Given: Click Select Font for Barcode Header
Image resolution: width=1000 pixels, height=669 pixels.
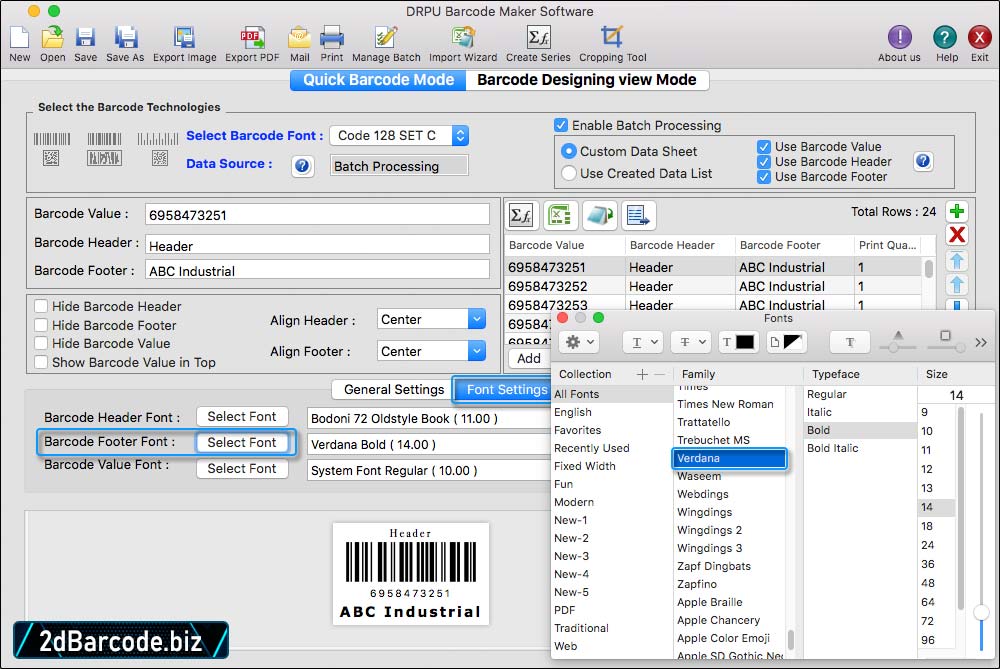Looking at the screenshot, I should click(x=242, y=416).
